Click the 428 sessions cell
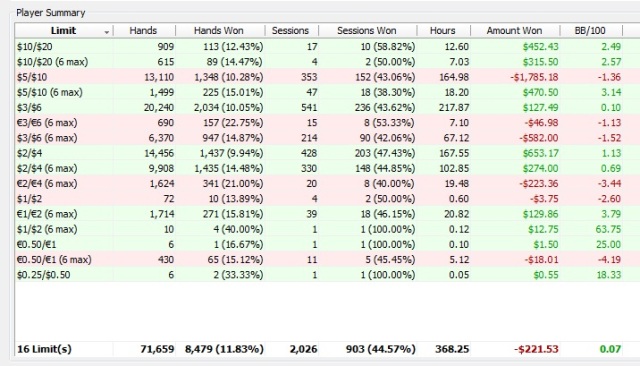Image resolution: width=640 pixels, height=366 pixels. pos(309,153)
